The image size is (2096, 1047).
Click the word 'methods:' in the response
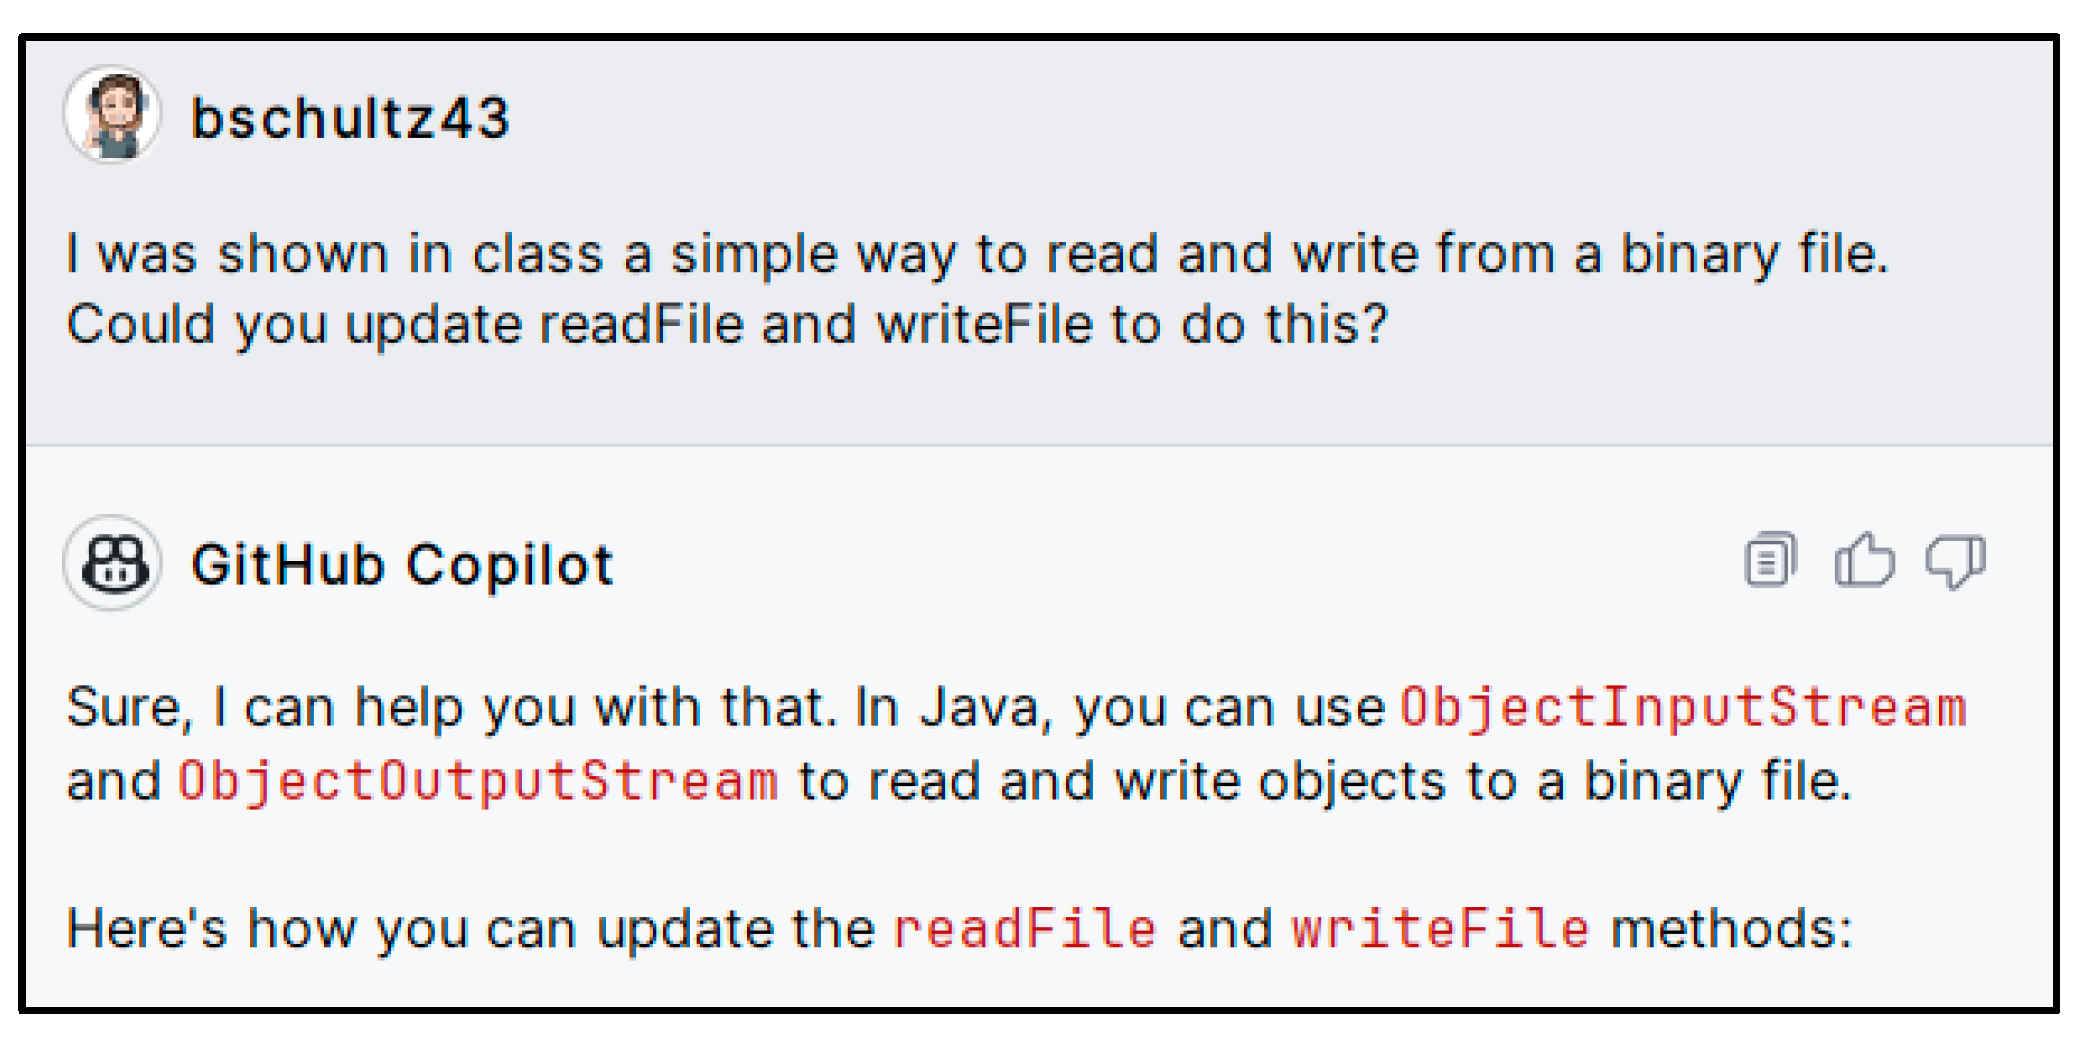(1730, 928)
